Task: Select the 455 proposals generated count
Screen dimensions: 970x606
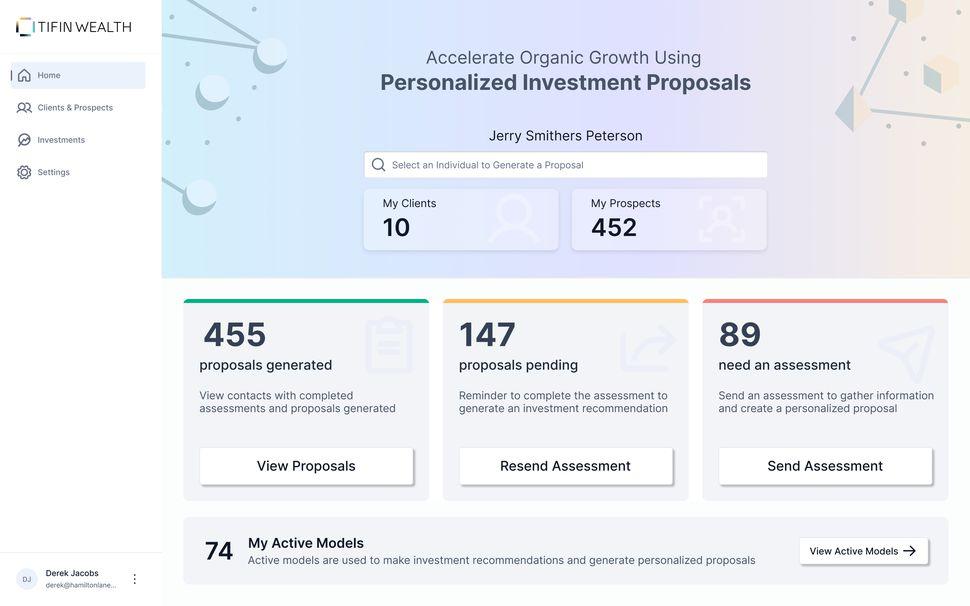Action: (235, 335)
